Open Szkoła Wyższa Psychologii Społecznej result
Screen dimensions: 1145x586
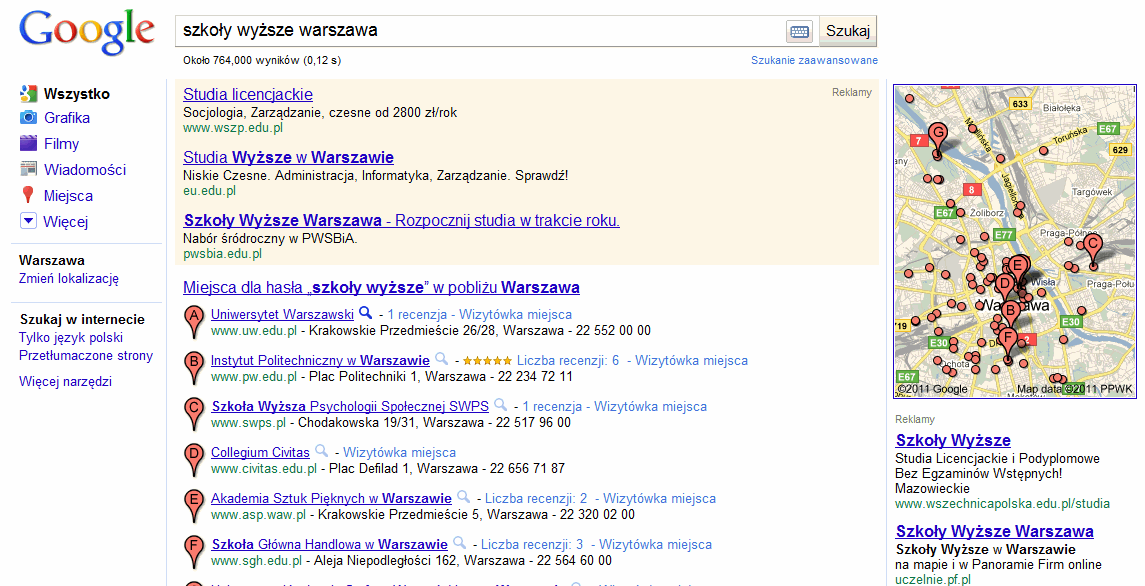[350, 406]
